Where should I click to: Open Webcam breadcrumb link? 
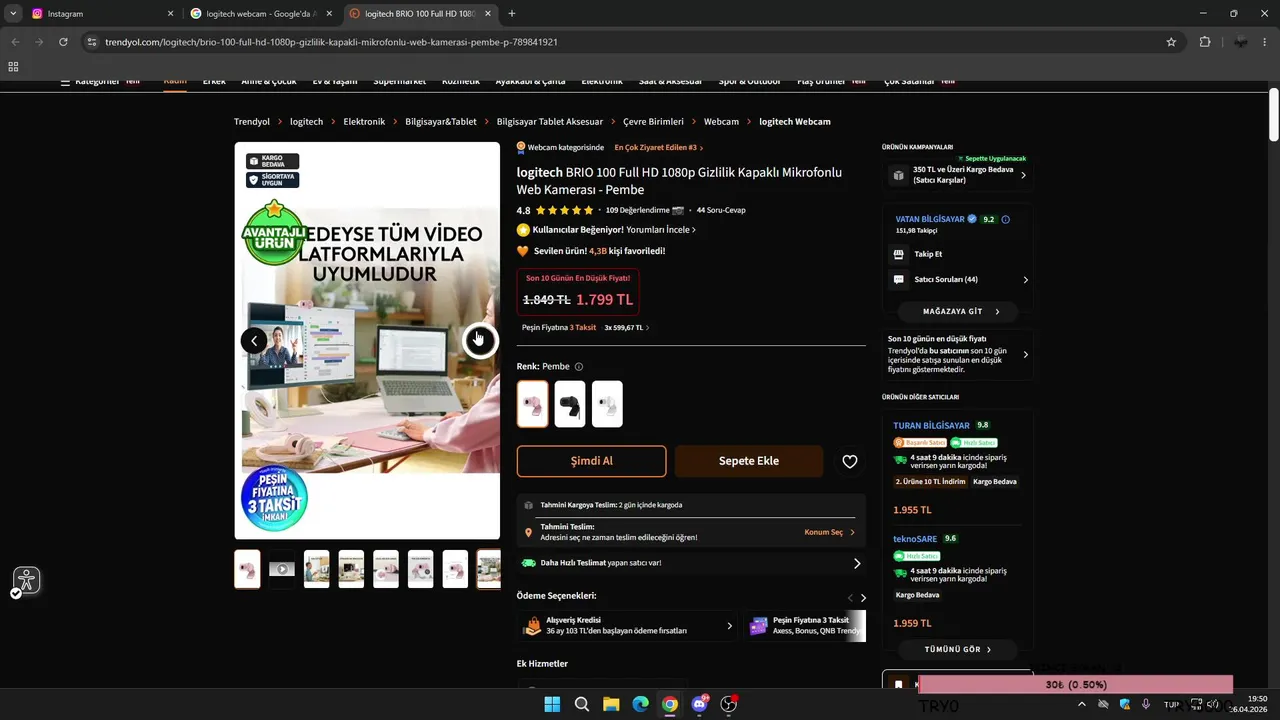(x=721, y=122)
